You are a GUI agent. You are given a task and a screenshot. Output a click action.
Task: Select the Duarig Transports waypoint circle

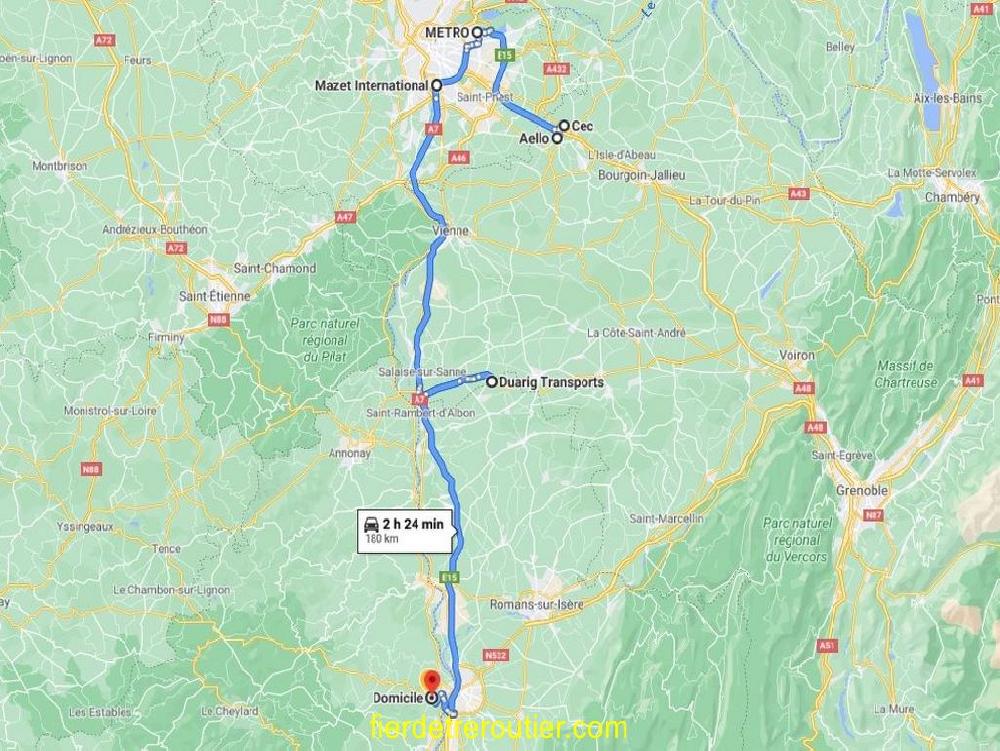pos(492,383)
